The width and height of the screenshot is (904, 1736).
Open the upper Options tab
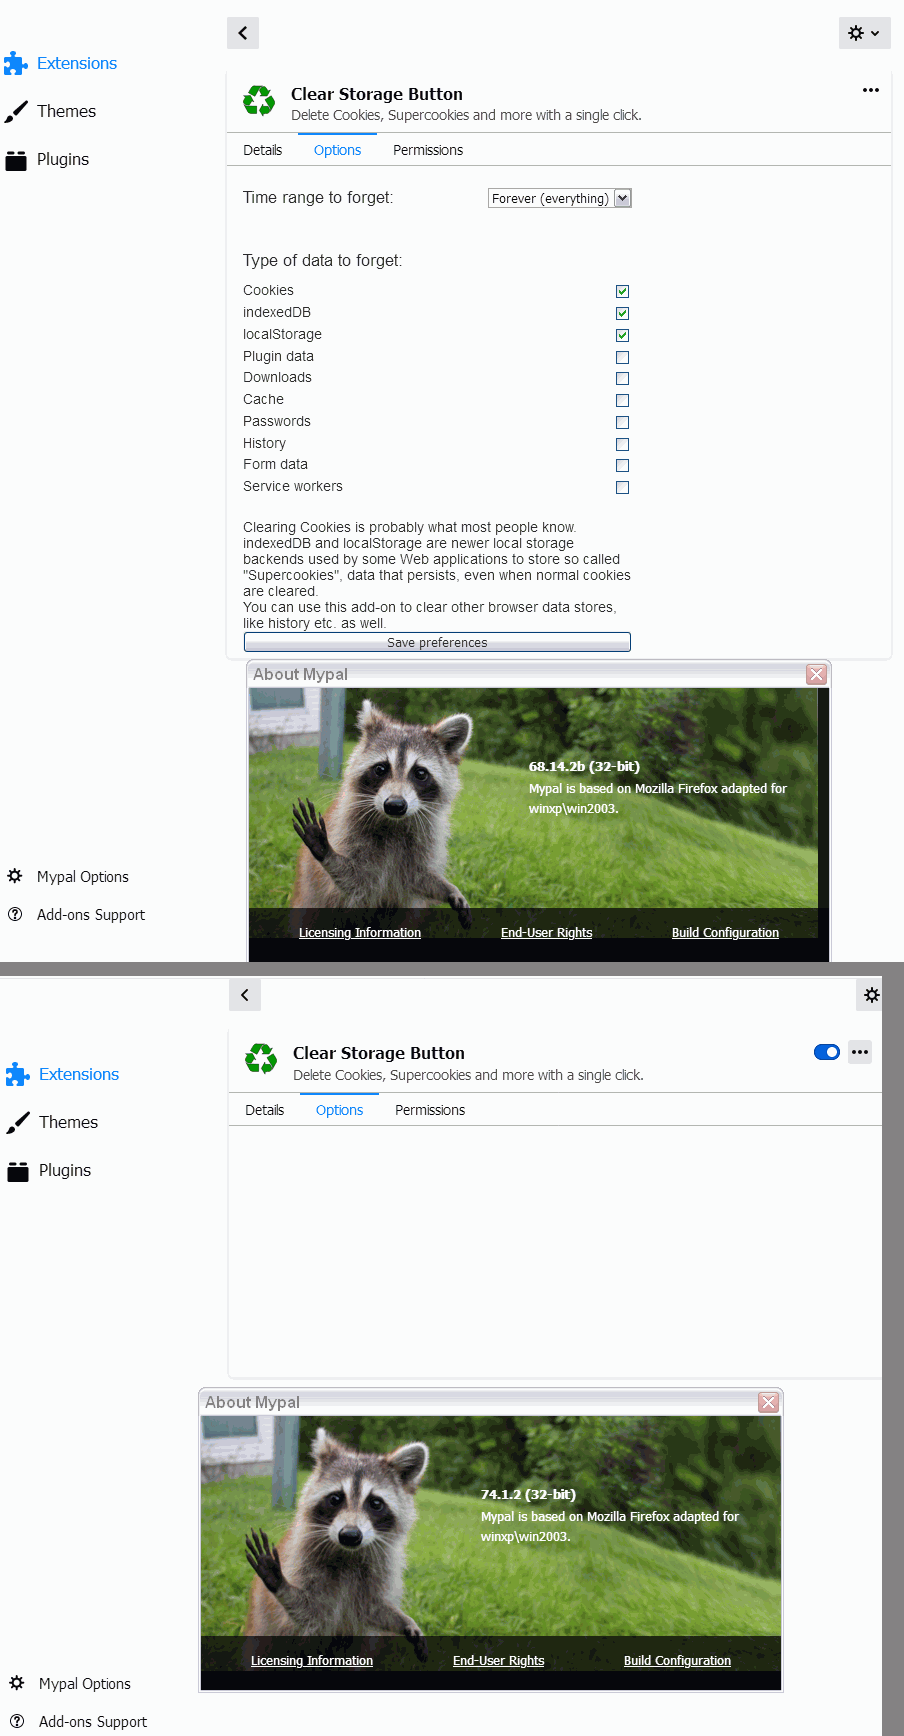[337, 150]
